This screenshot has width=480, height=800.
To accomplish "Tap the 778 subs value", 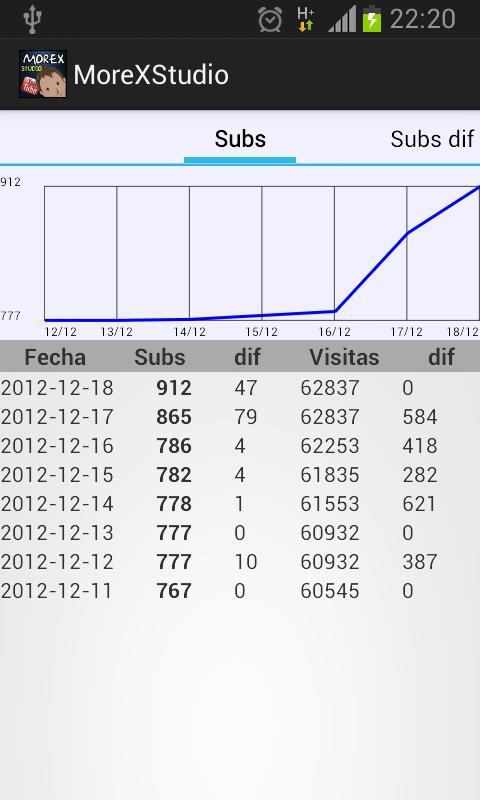I will 174,504.
